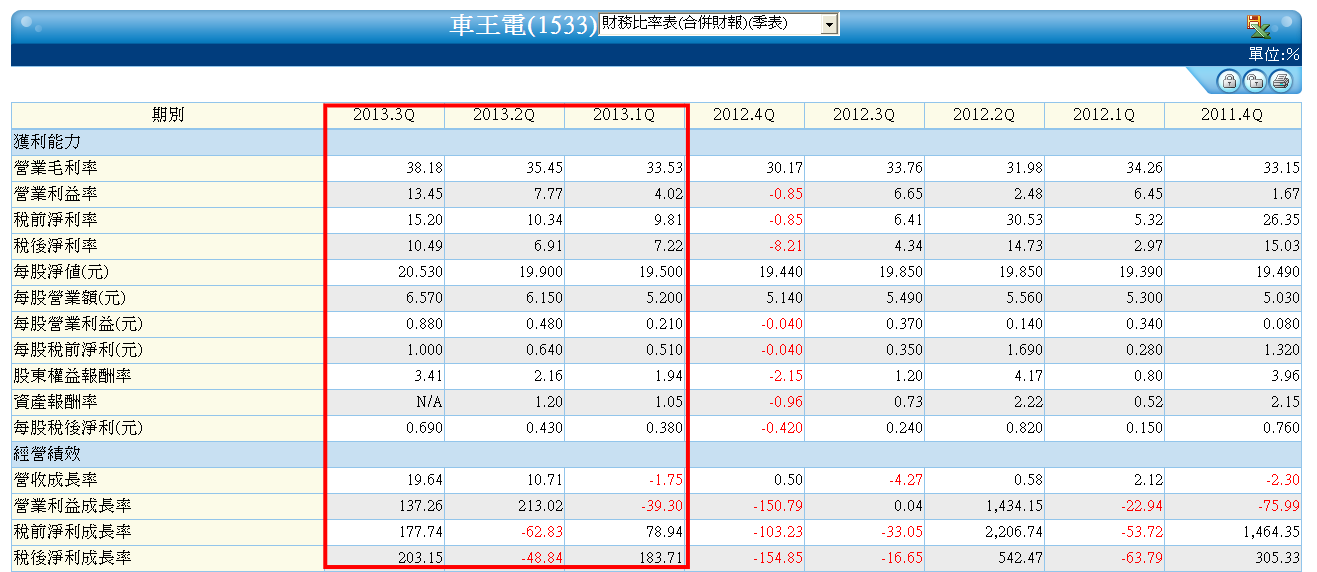Select the 2013.3Q column header

(x=384, y=115)
